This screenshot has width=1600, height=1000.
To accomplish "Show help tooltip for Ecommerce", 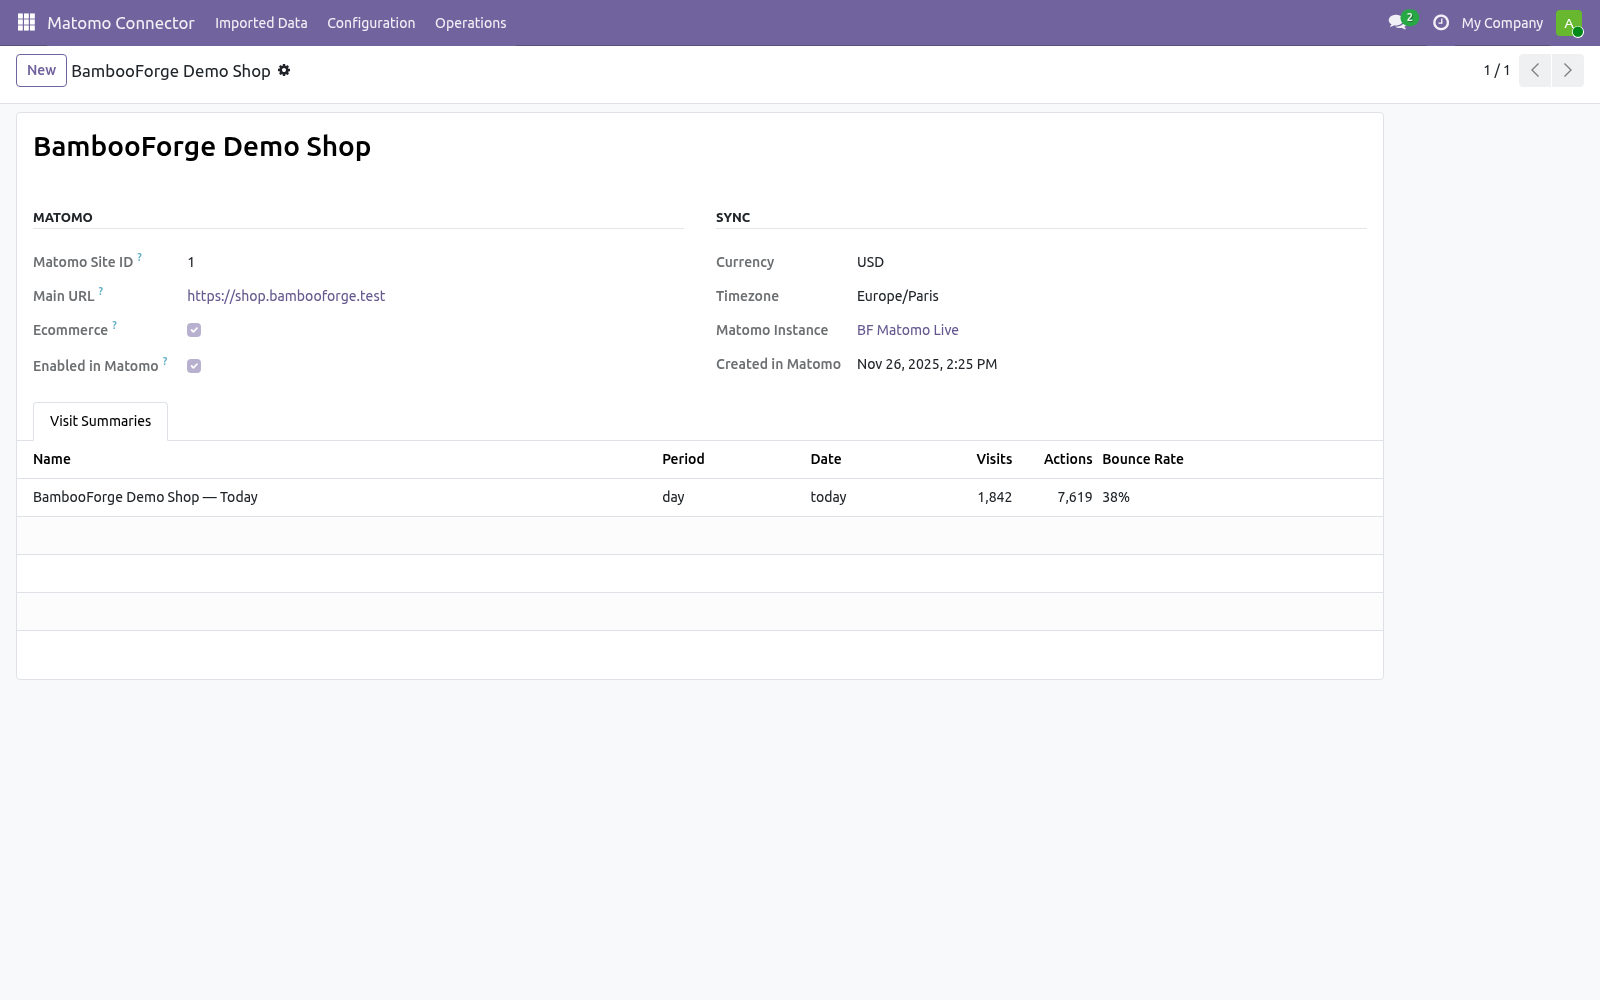I will click(114, 325).
